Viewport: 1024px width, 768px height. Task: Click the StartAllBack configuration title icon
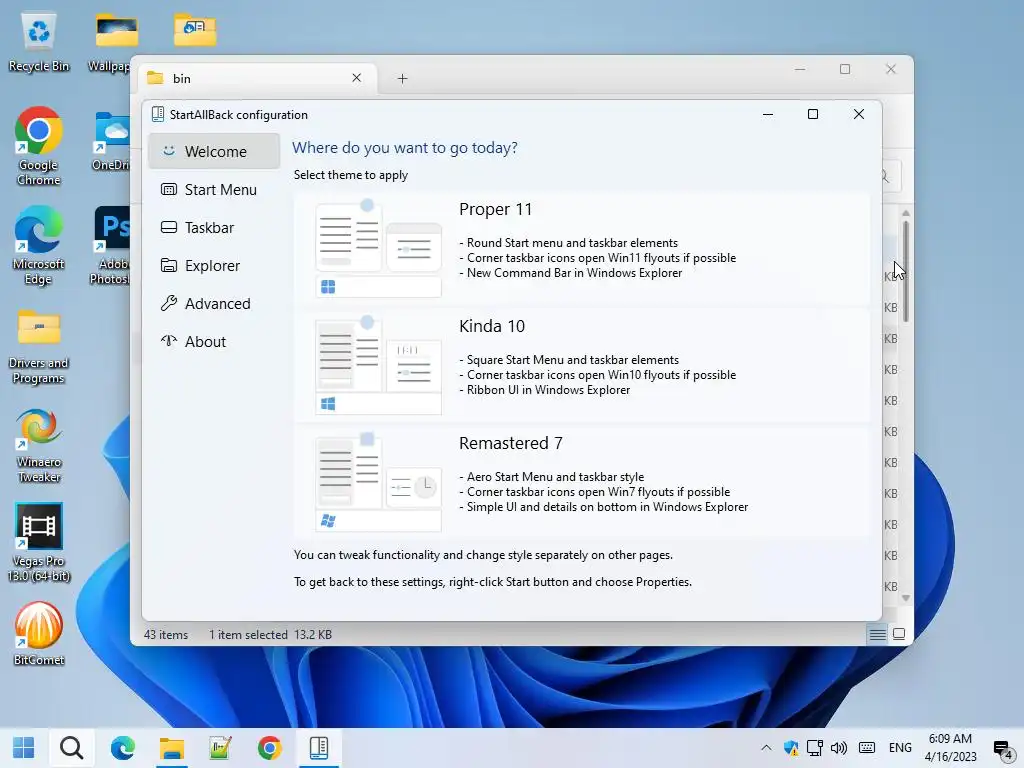157,114
